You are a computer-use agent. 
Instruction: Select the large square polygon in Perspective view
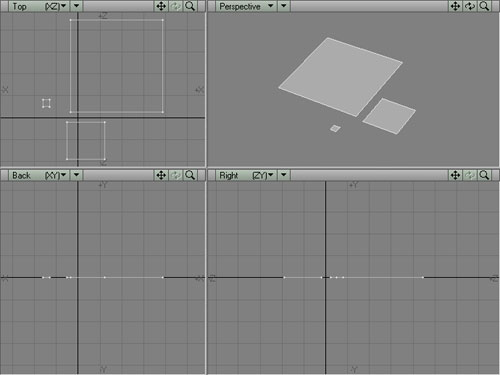tap(341, 77)
